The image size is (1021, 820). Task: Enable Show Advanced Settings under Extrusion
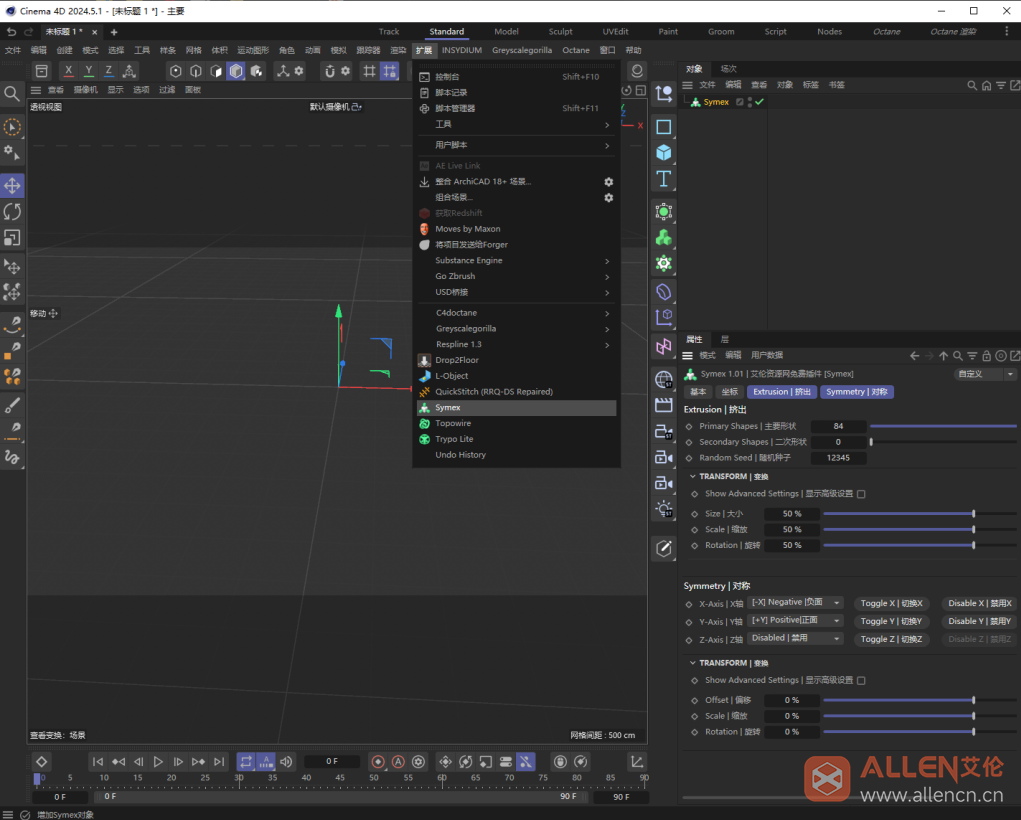click(x=861, y=494)
